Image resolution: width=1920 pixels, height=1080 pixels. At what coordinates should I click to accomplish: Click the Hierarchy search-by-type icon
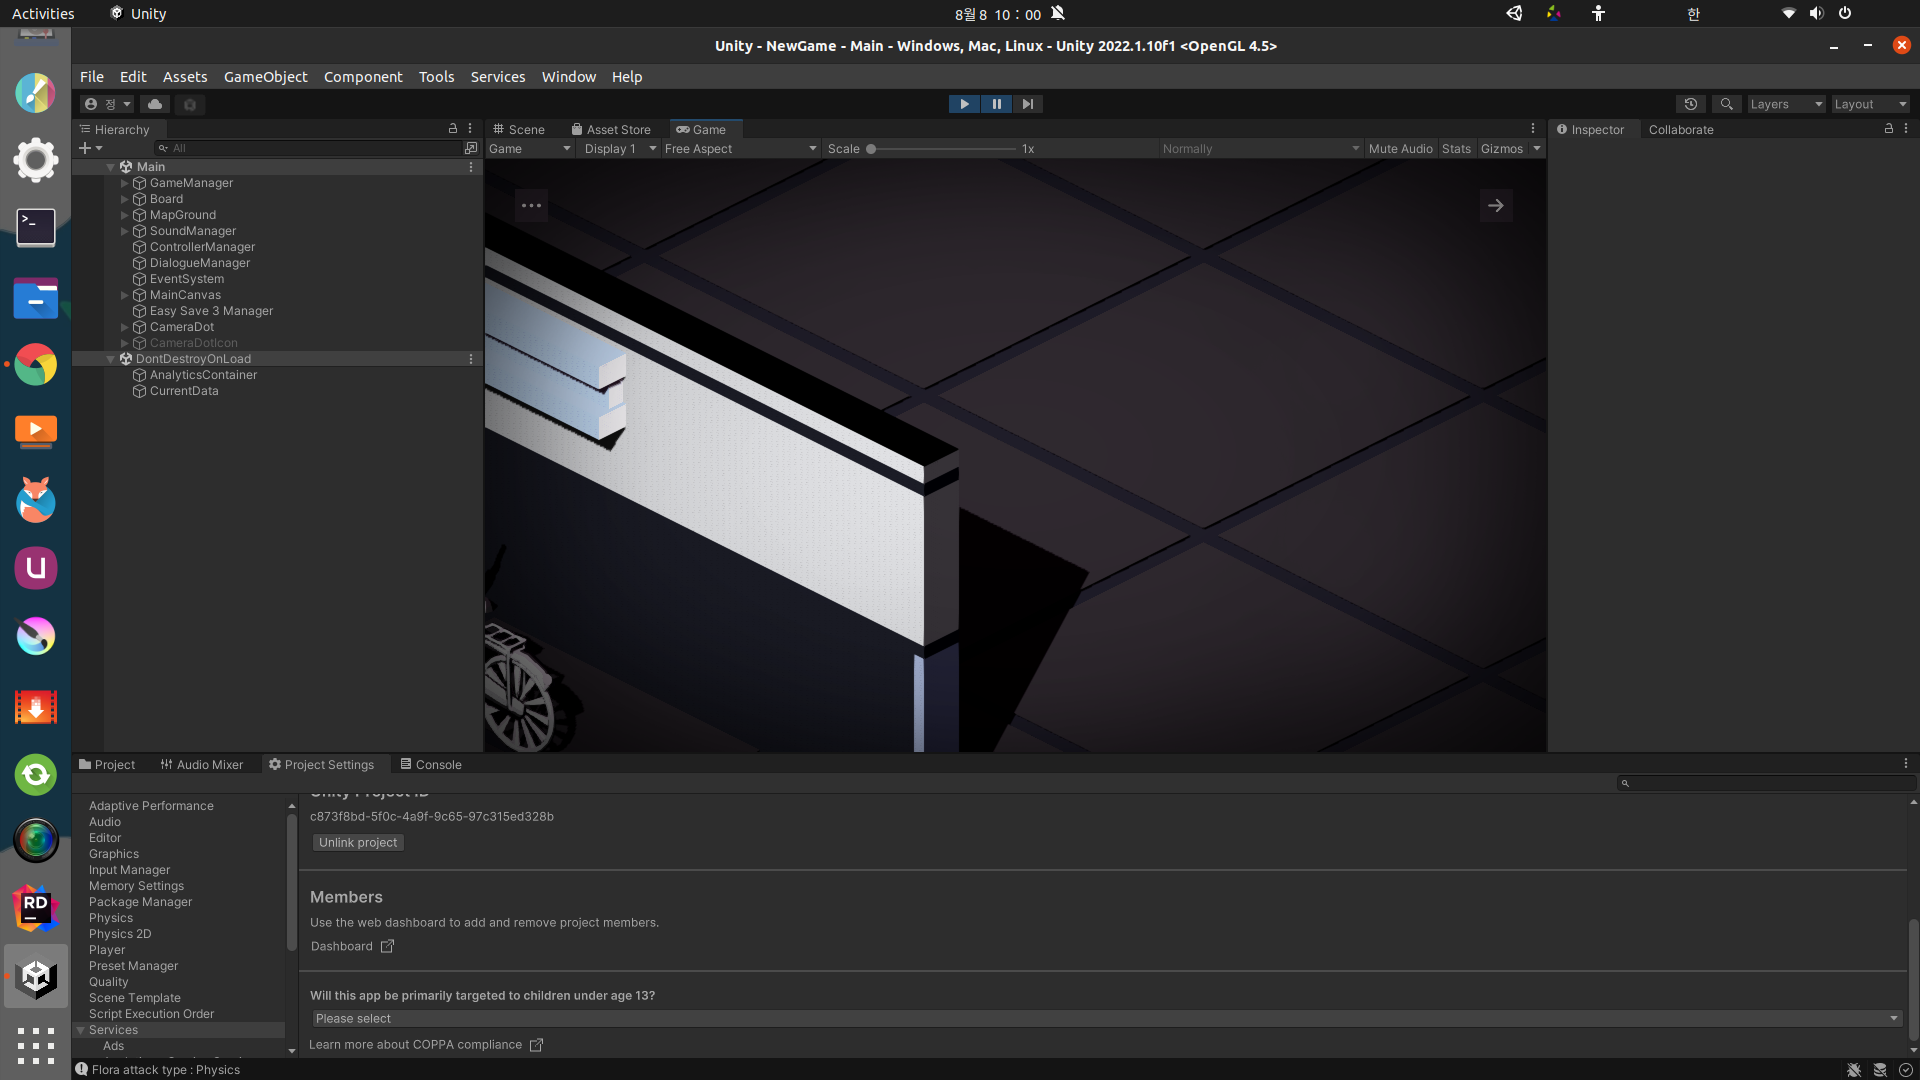471,148
